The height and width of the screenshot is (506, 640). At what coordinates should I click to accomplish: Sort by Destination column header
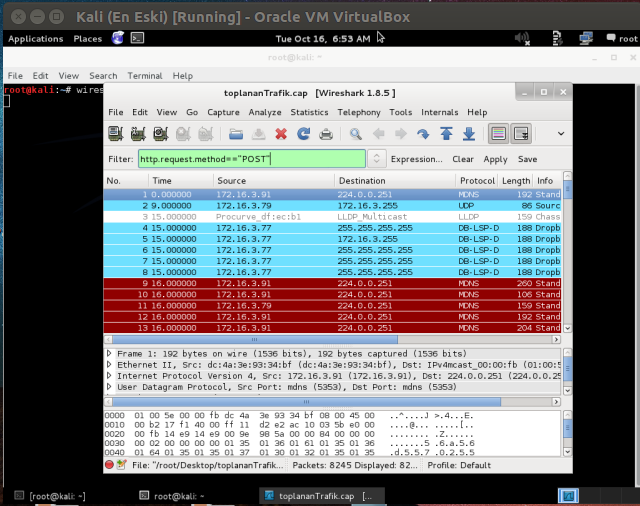tap(395, 181)
